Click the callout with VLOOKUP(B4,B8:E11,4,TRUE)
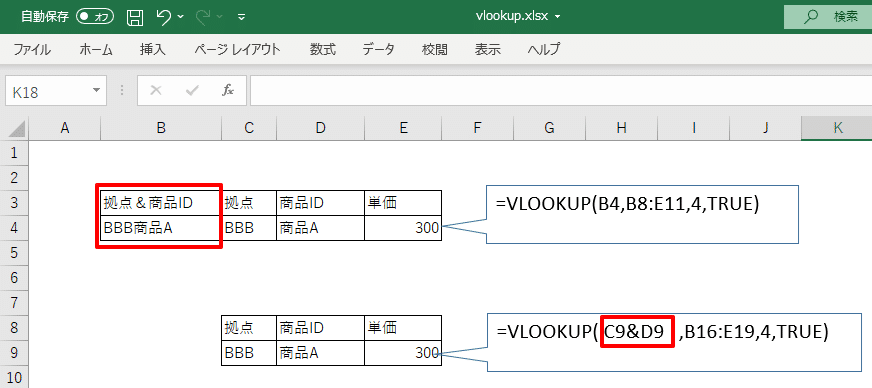 [x=642, y=215]
